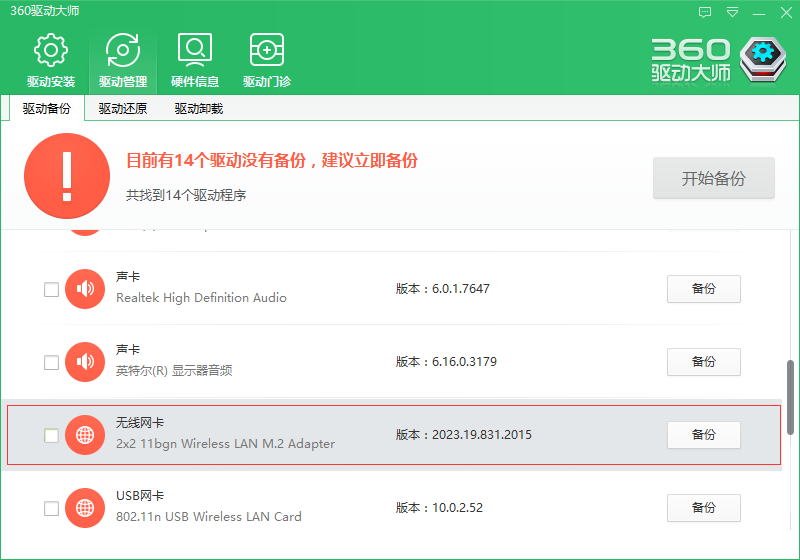Select the 802.11n USB Wireless LAN Card checkbox
This screenshot has height=560, width=800.
(x=51, y=508)
